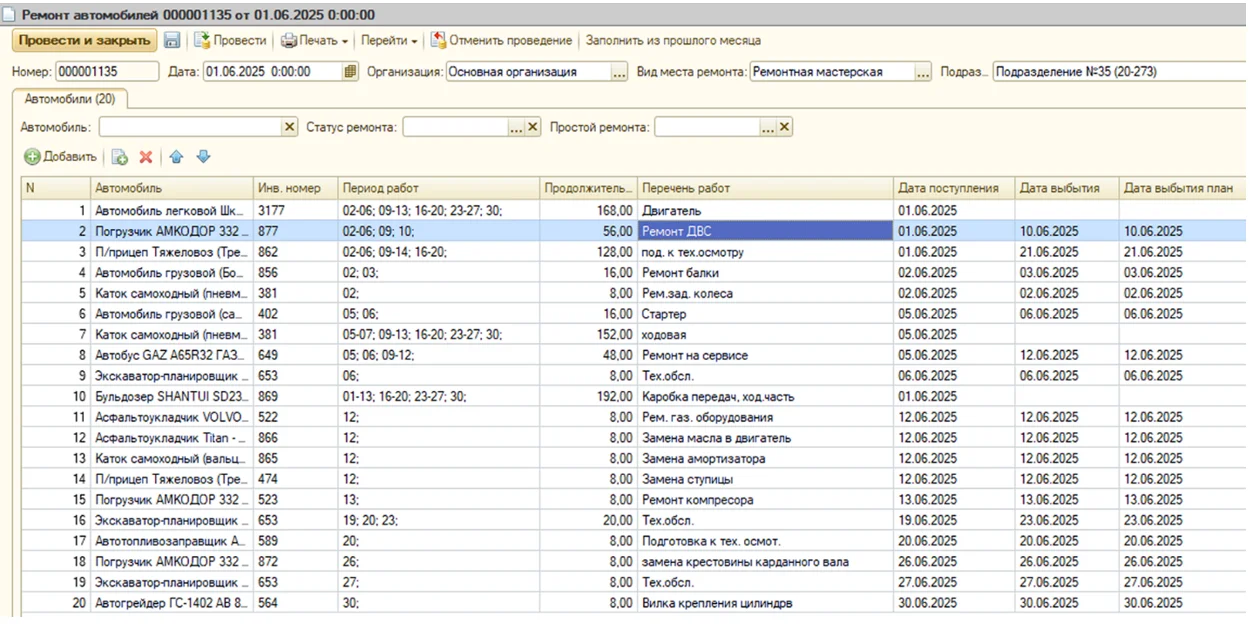Expand the Перейти menu
1250x631 pixels.
click(x=390, y=41)
